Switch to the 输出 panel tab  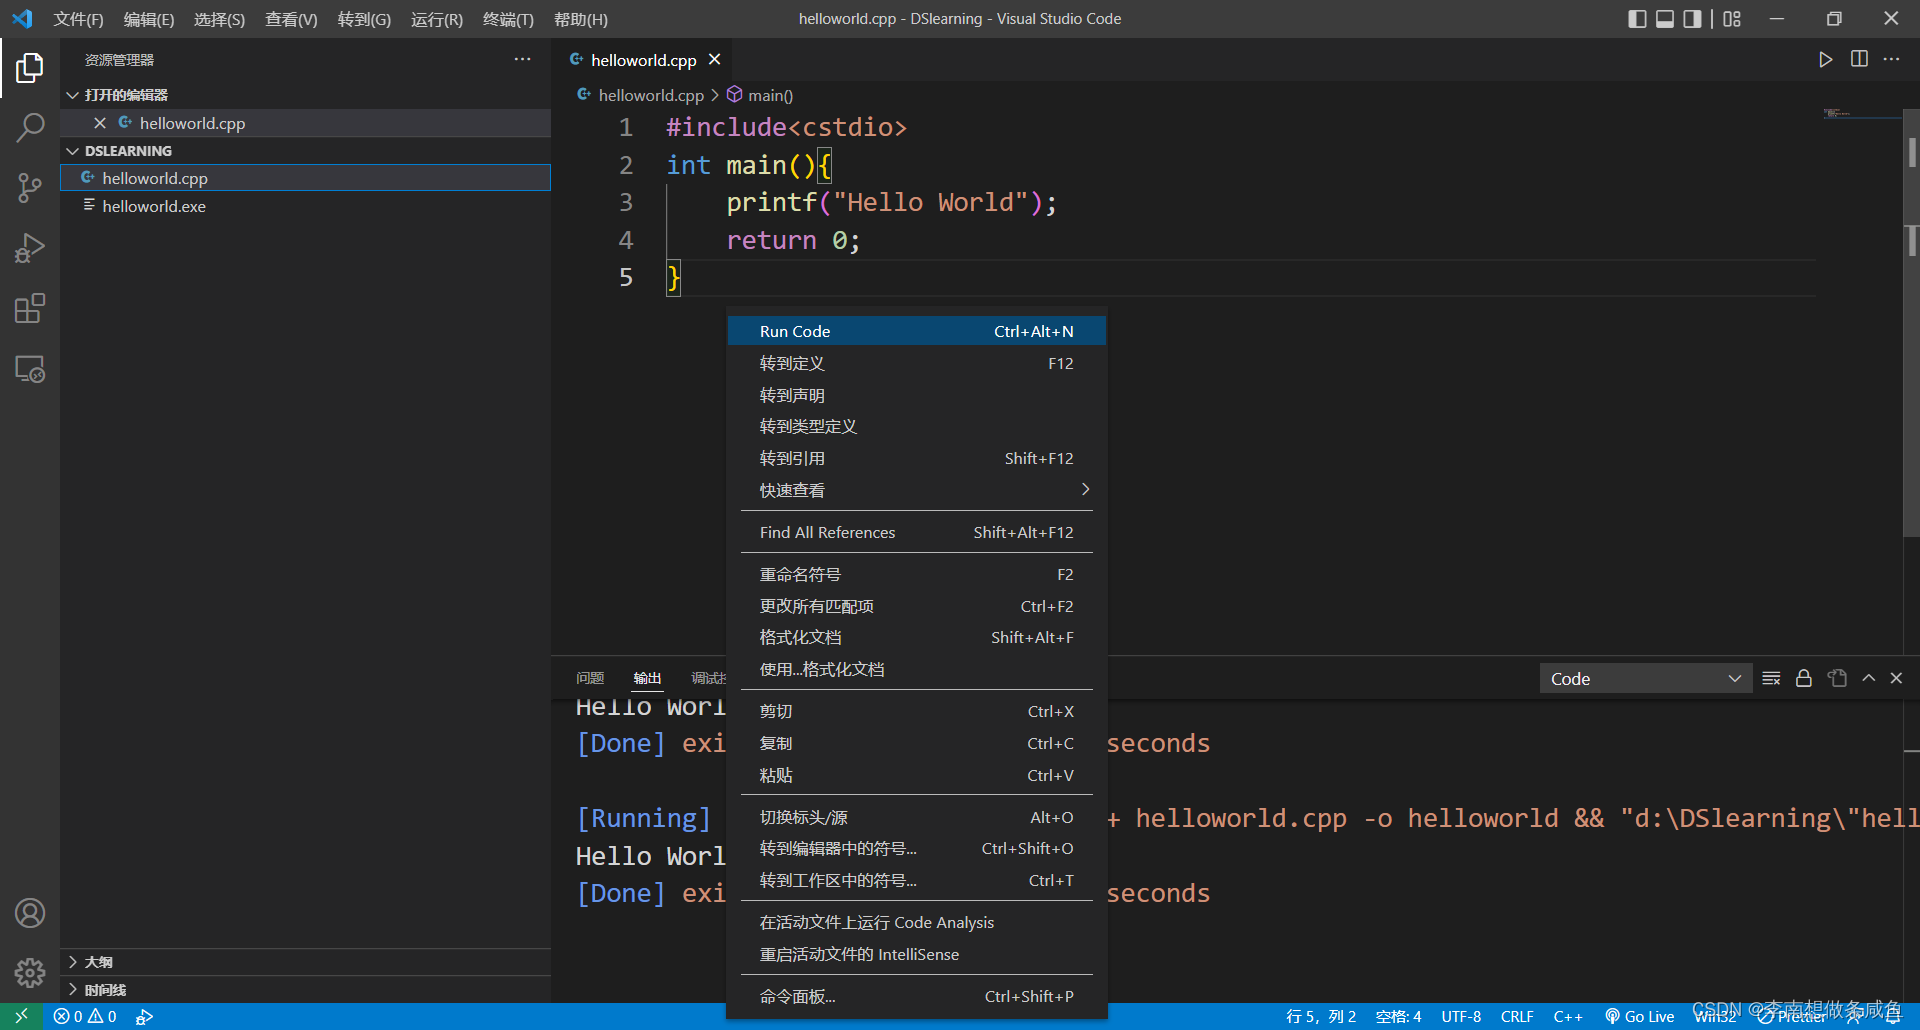click(x=647, y=678)
